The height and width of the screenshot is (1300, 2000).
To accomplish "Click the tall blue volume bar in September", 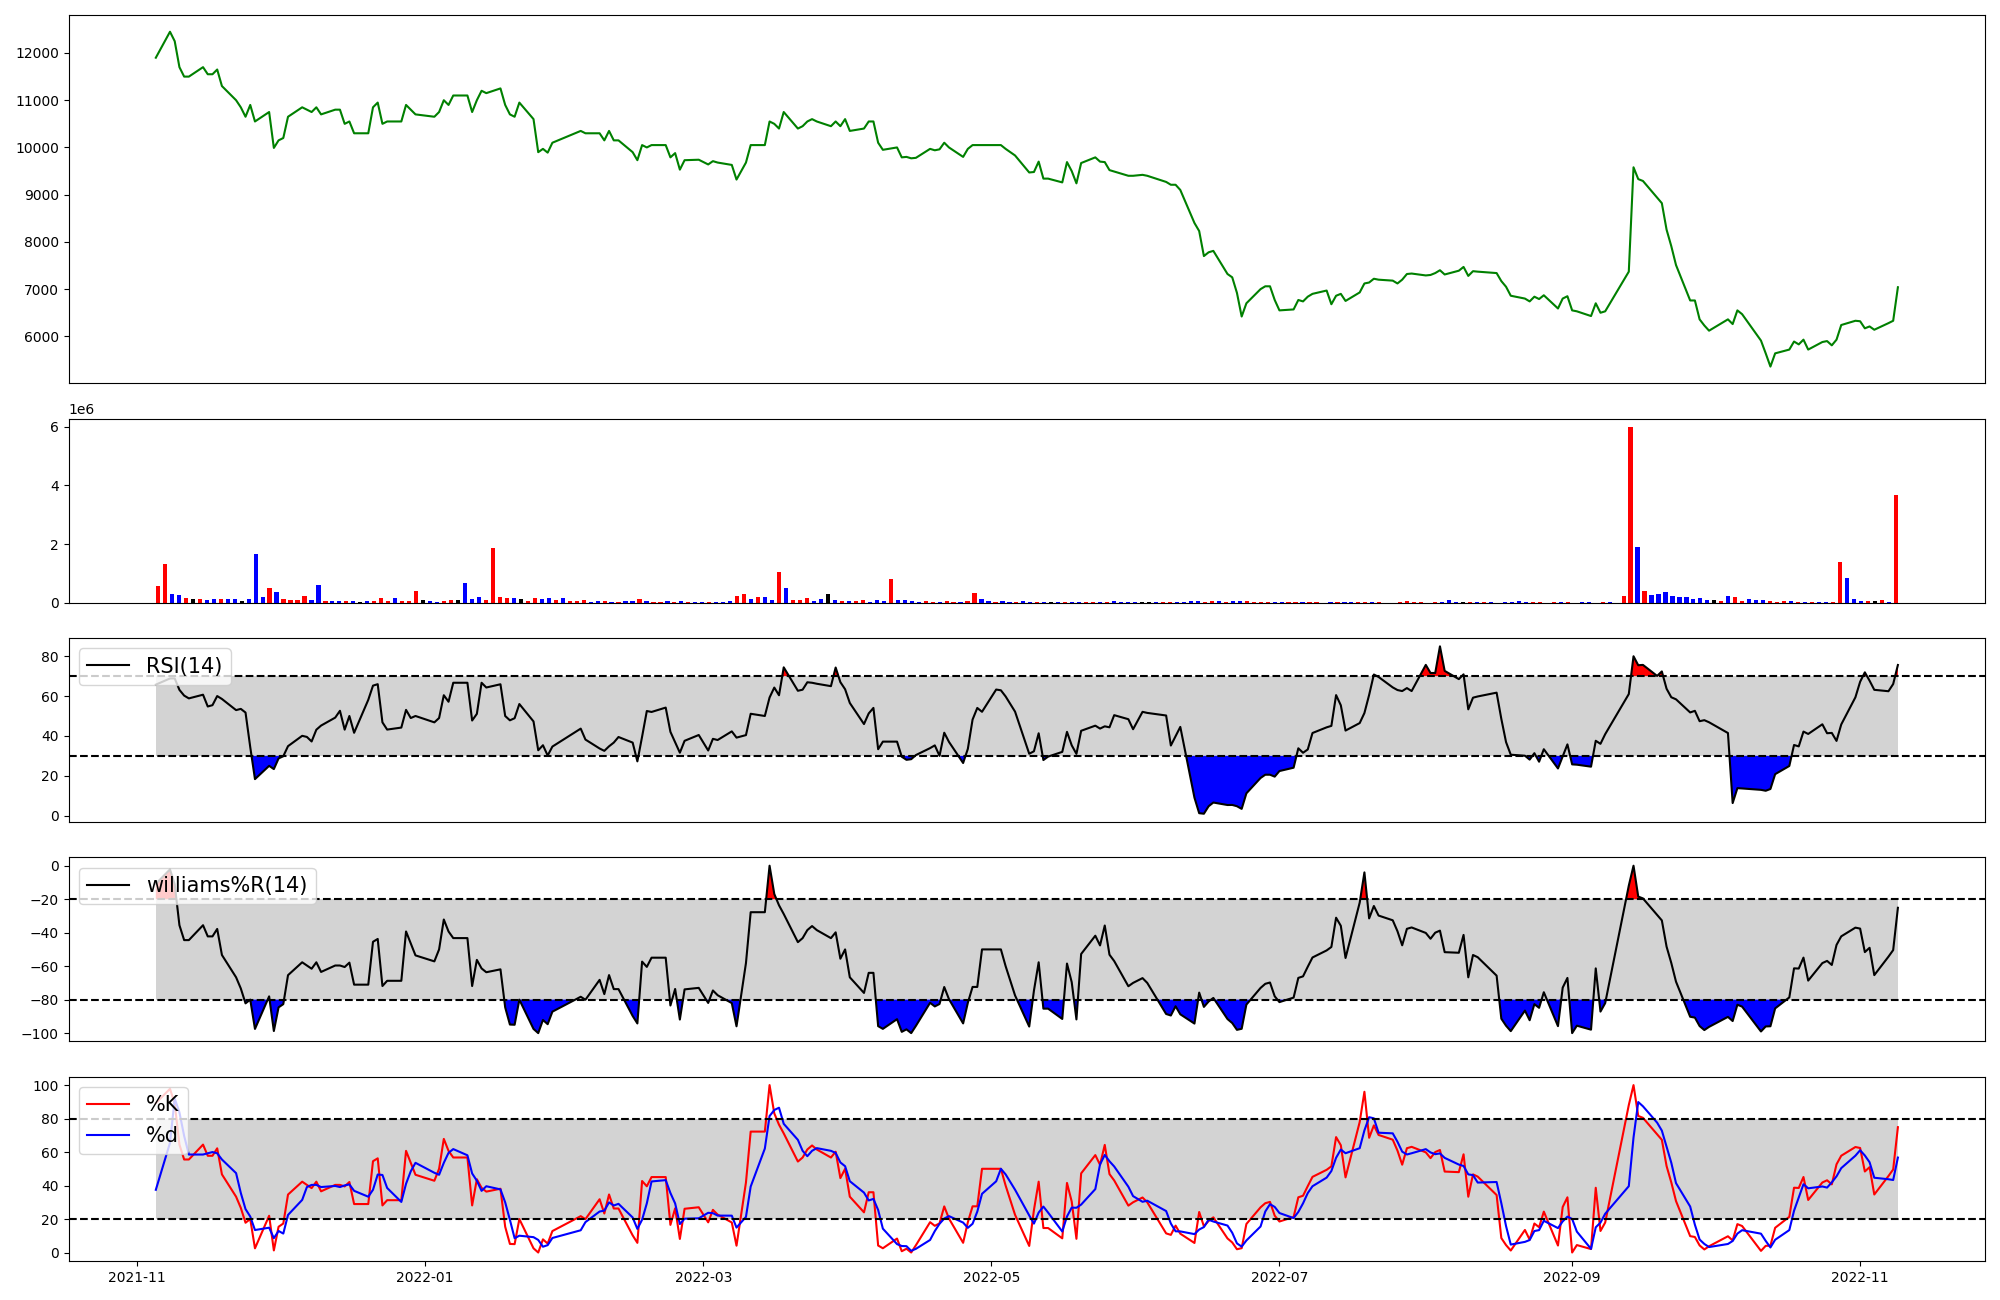I will 1637,575.
